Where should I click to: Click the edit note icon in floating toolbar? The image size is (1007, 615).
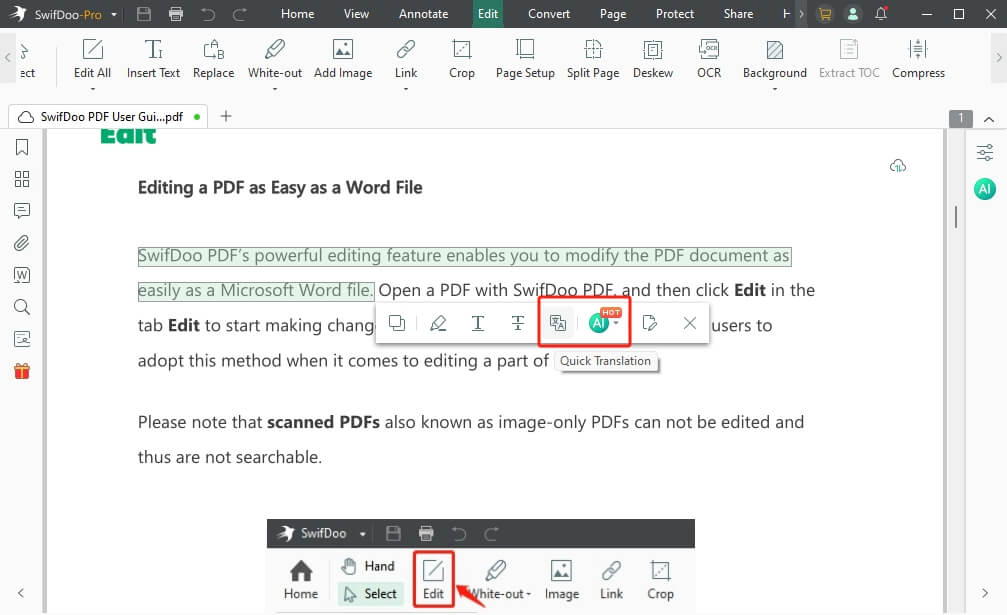coord(650,323)
